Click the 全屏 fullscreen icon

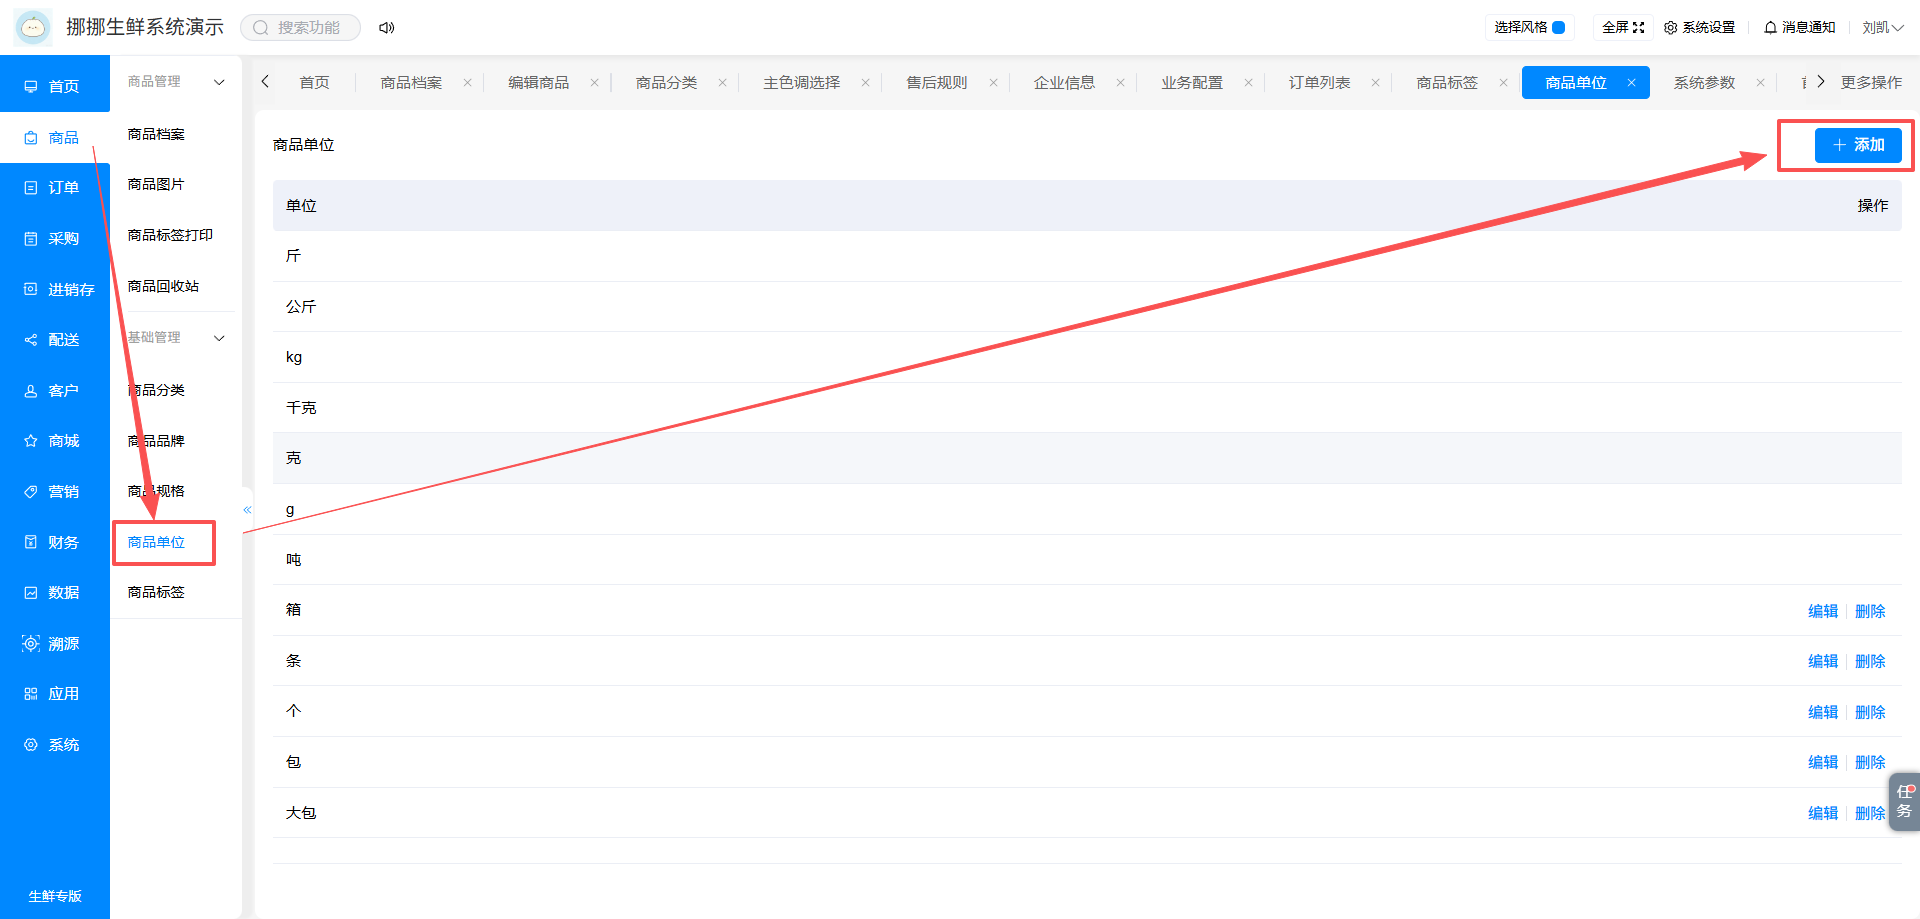(1638, 28)
